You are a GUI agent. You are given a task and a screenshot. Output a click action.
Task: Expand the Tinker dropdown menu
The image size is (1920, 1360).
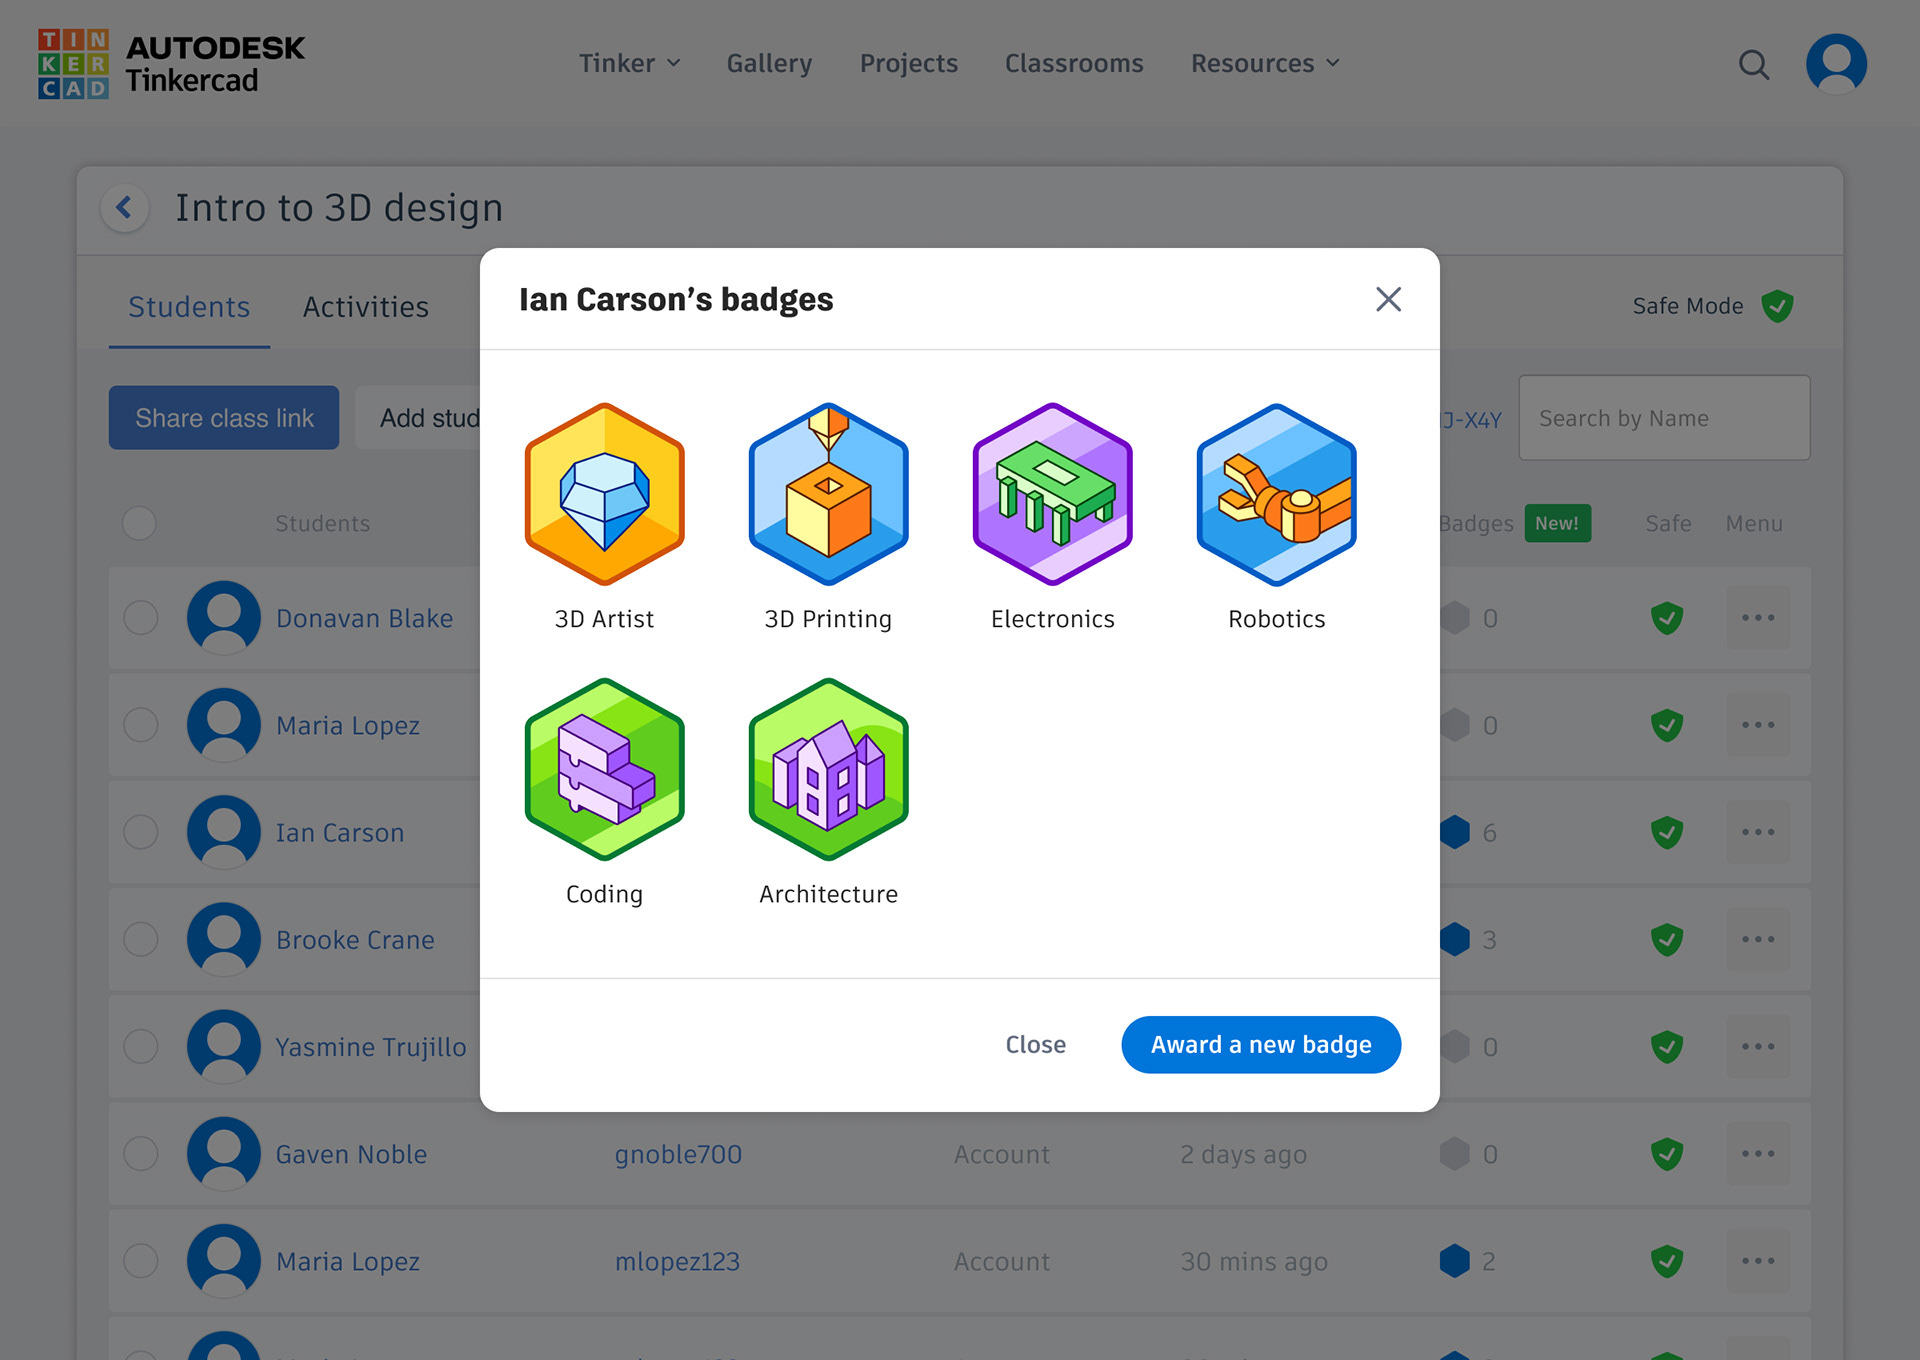pyautogui.click(x=629, y=63)
